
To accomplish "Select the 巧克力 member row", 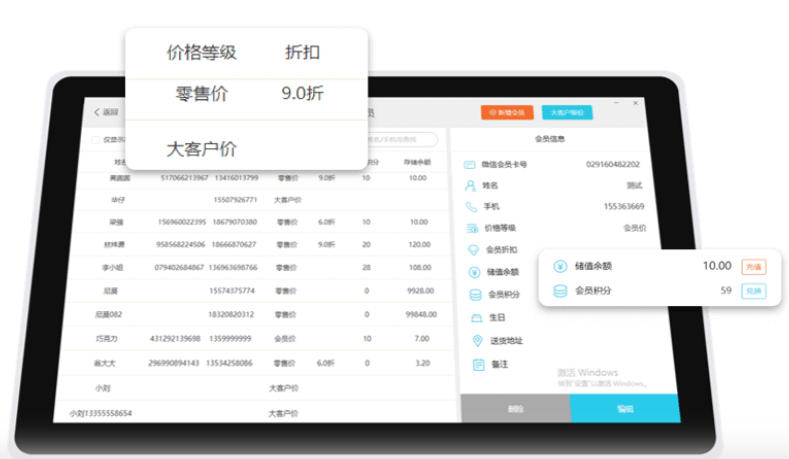I will click(256, 339).
